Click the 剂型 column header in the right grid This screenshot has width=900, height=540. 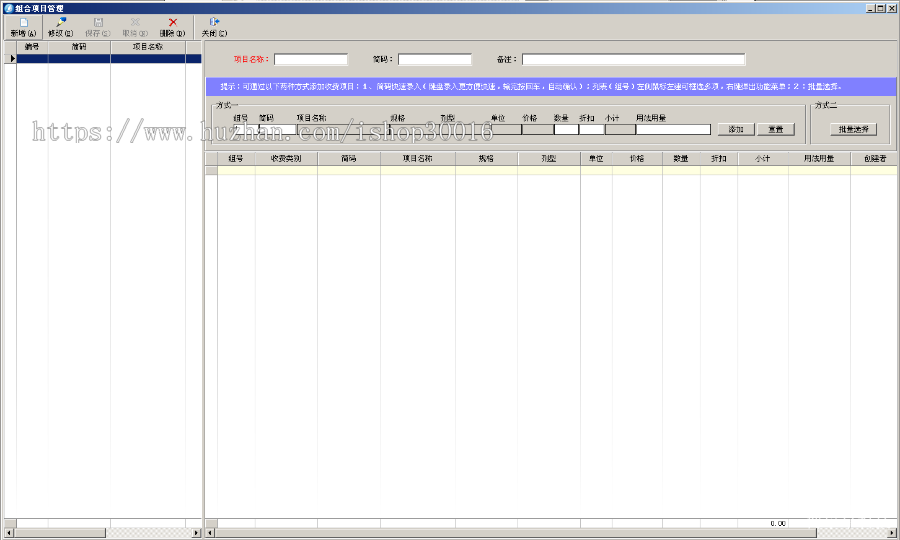[549, 158]
